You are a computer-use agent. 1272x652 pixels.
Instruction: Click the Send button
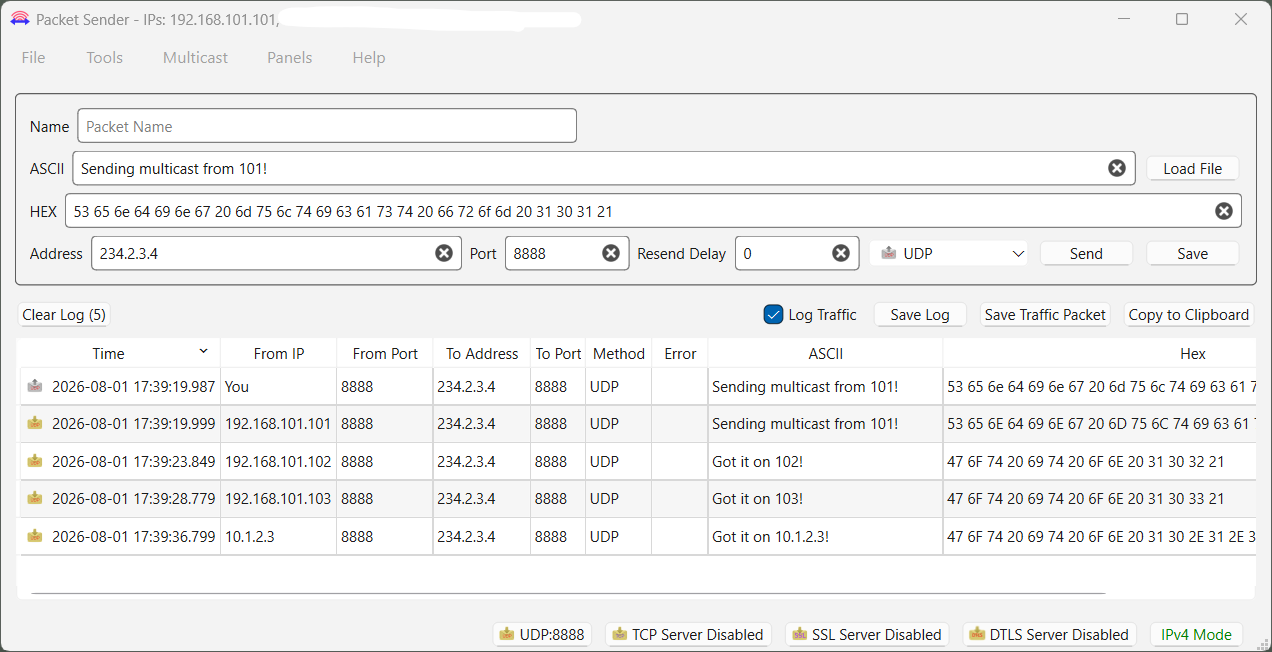pos(1086,253)
